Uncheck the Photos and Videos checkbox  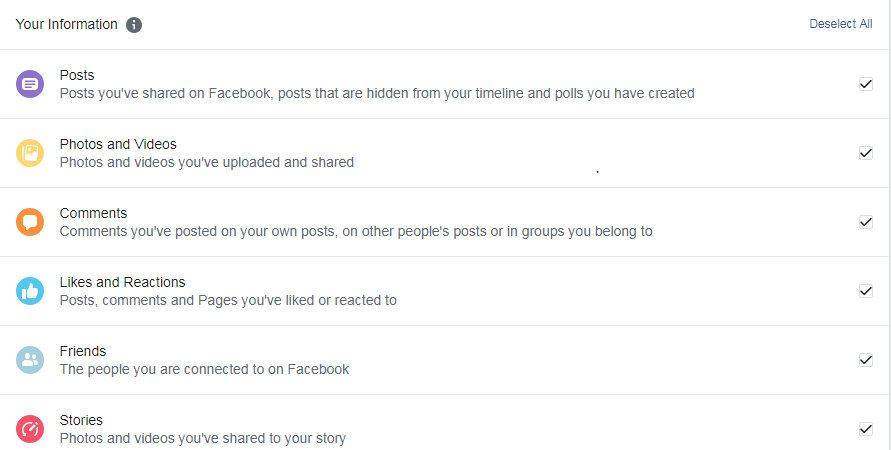pyautogui.click(x=866, y=153)
